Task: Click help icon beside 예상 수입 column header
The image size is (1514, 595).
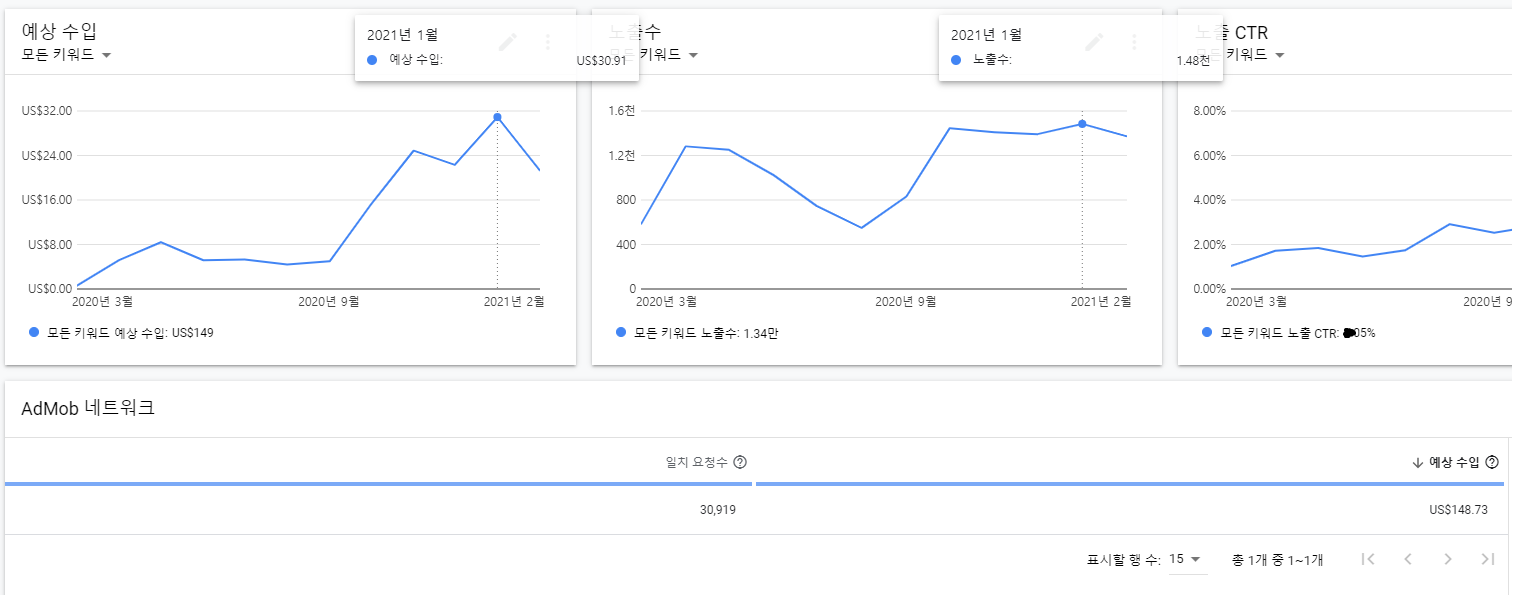Action: (1492, 462)
